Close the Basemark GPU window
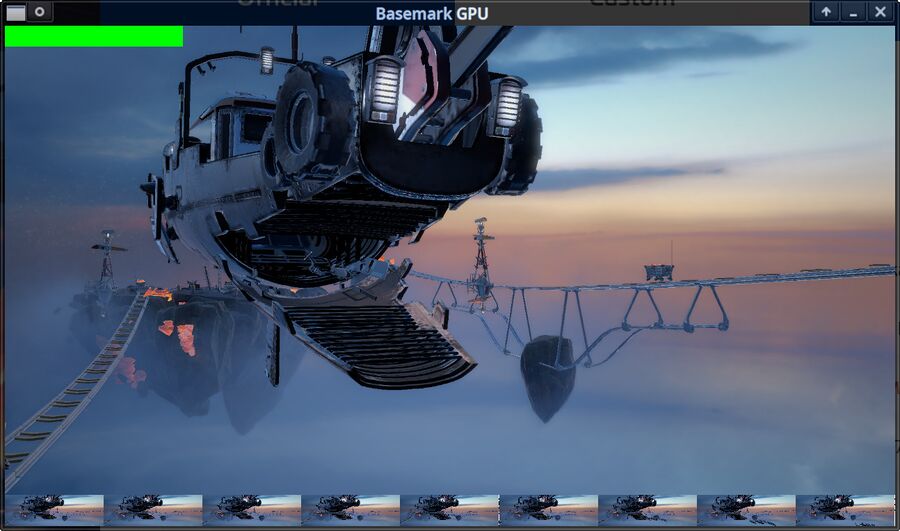The image size is (900, 531). click(x=880, y=11)
